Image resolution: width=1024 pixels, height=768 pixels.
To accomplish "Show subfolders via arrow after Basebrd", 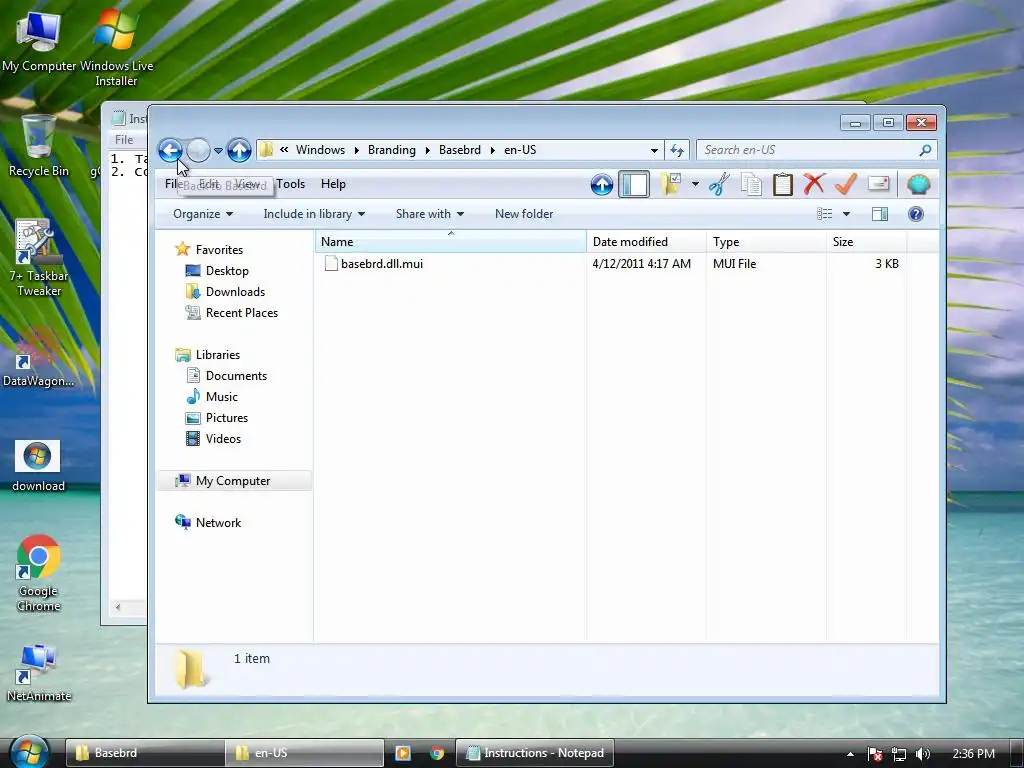I will coord(492,151).
